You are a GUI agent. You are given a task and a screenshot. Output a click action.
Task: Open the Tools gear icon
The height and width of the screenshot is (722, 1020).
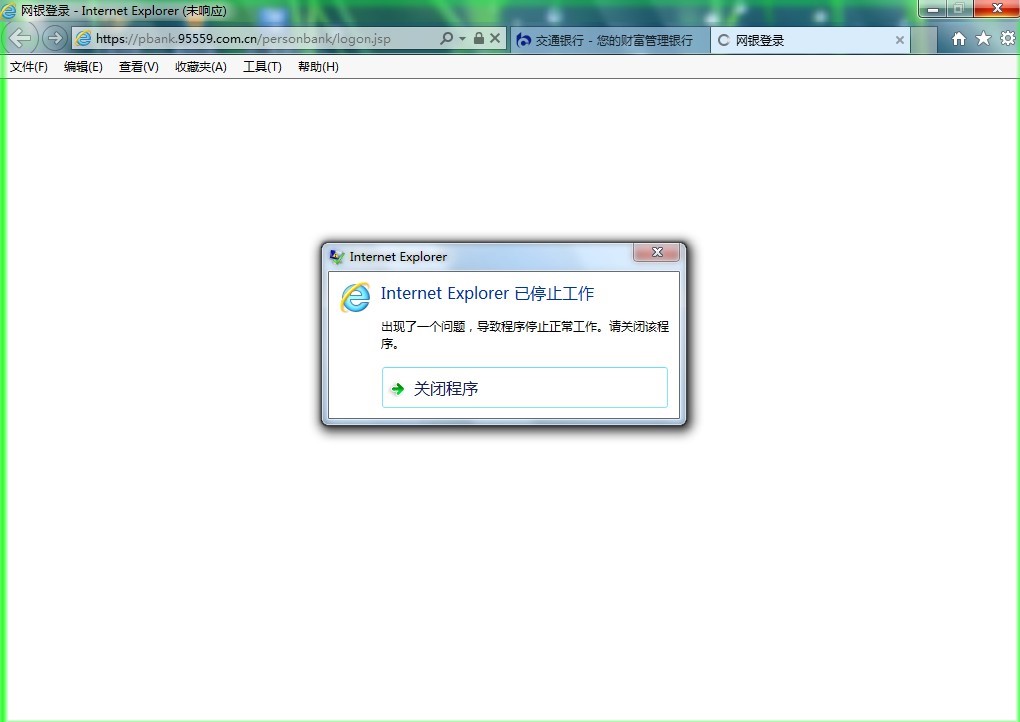(x=1008, y=39)
